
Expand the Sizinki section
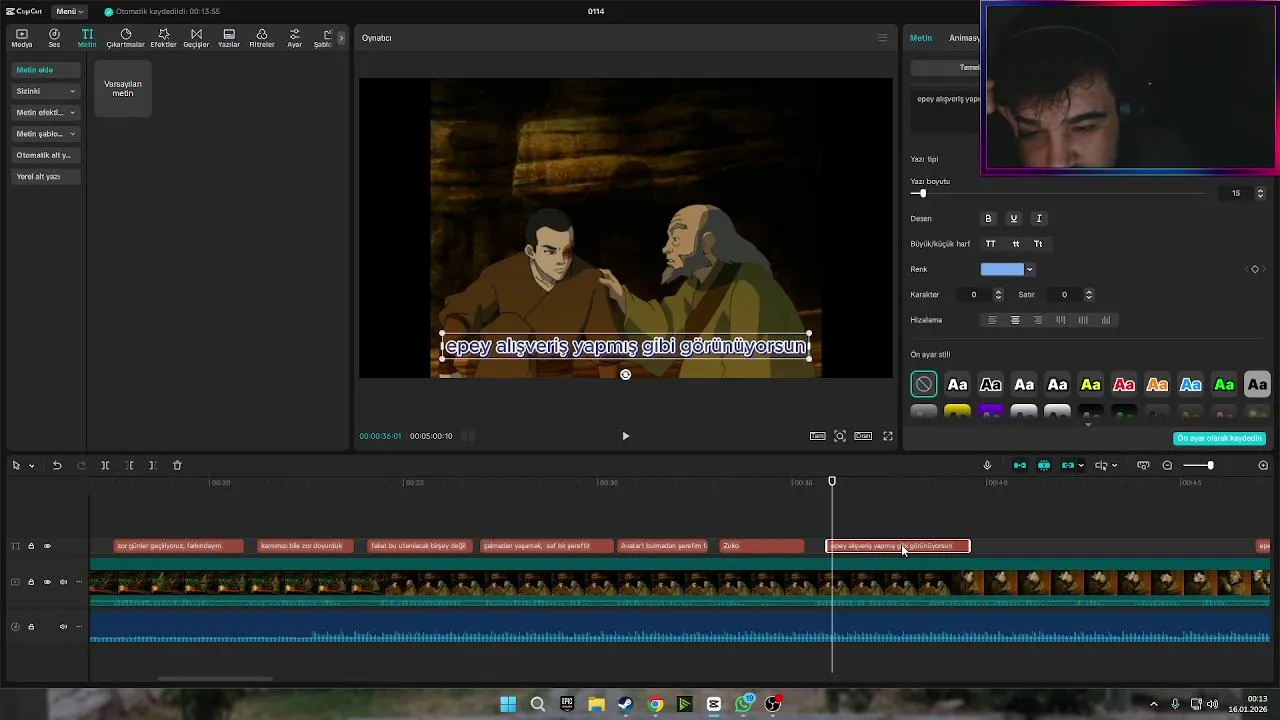pos(45,91)
